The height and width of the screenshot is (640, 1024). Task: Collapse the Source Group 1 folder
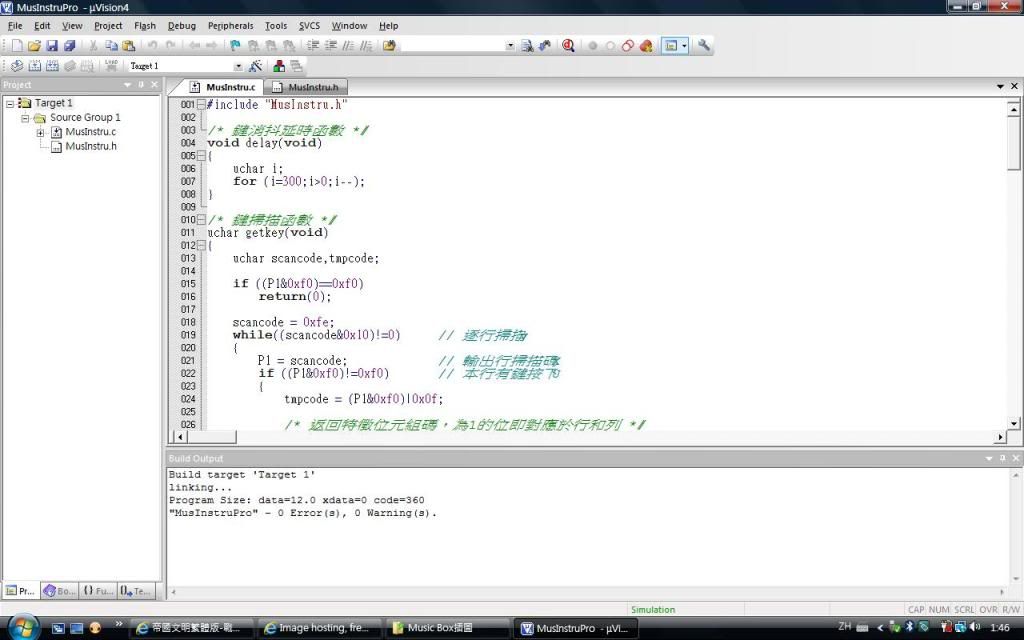pos(26,118)
